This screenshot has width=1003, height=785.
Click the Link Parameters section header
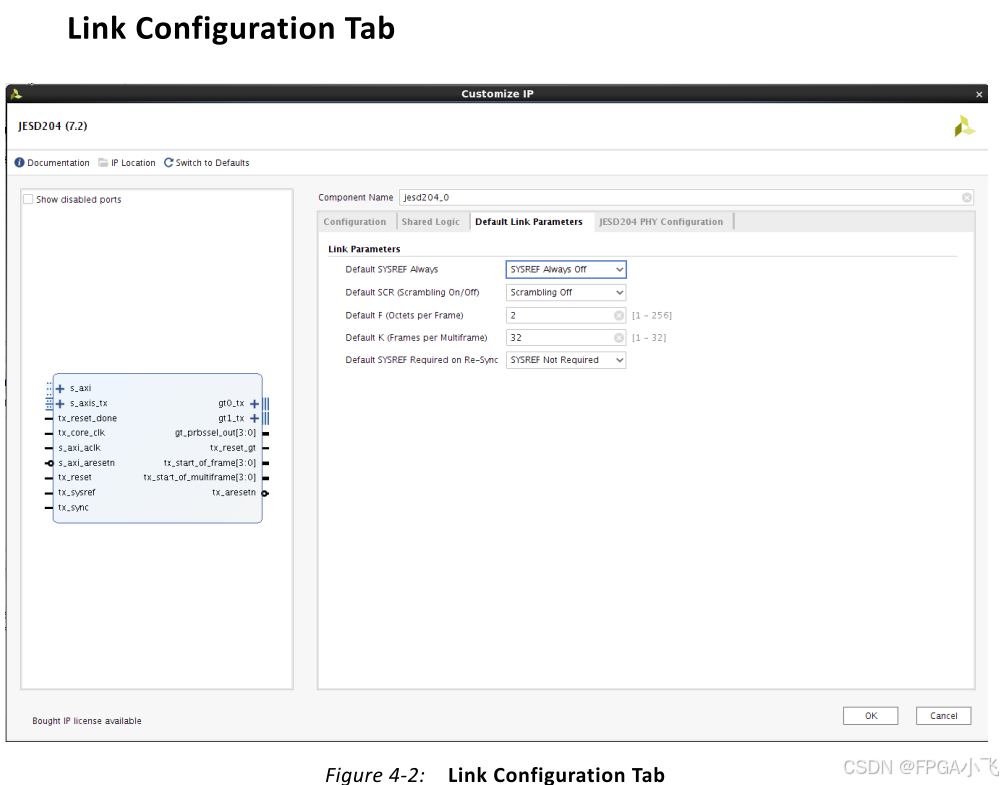(x=364, y=249)
